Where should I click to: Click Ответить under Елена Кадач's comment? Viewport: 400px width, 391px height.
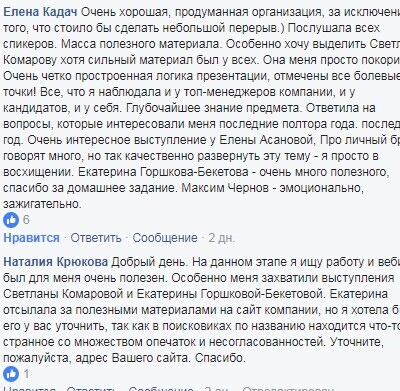coord(96,238)
